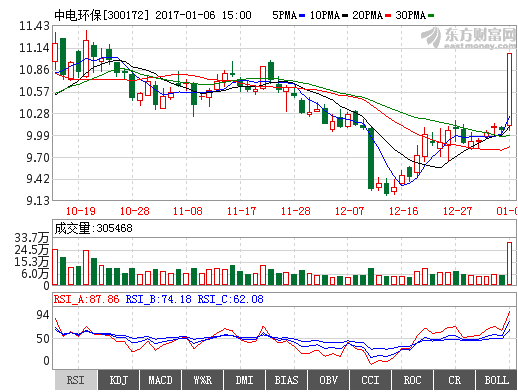
Task: Open the DMI indicator tab
Action: (x=245, y=380)
